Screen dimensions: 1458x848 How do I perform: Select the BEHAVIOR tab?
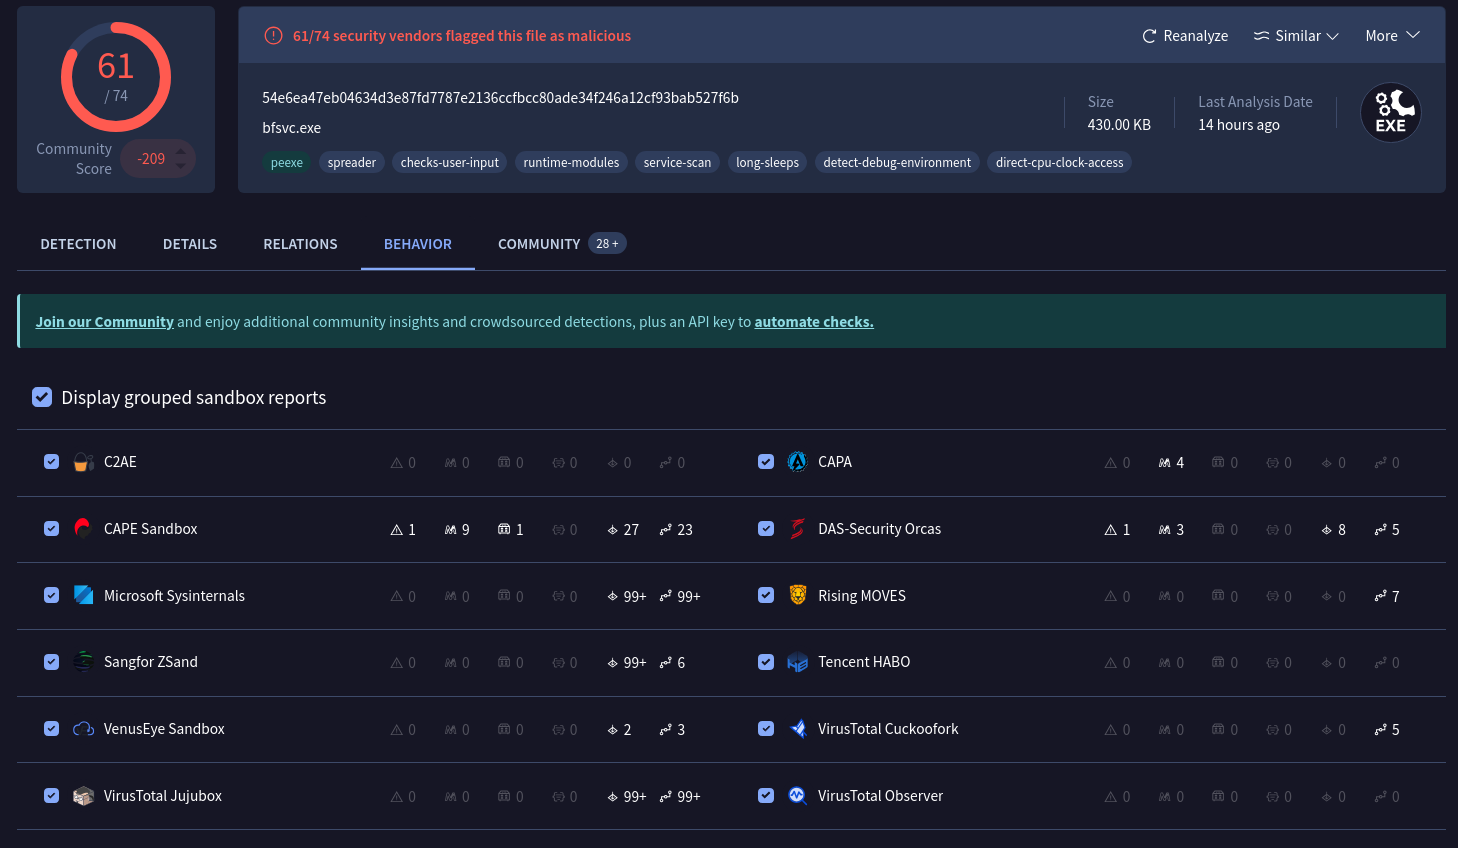pyautogui.click(x=418, y=244)
